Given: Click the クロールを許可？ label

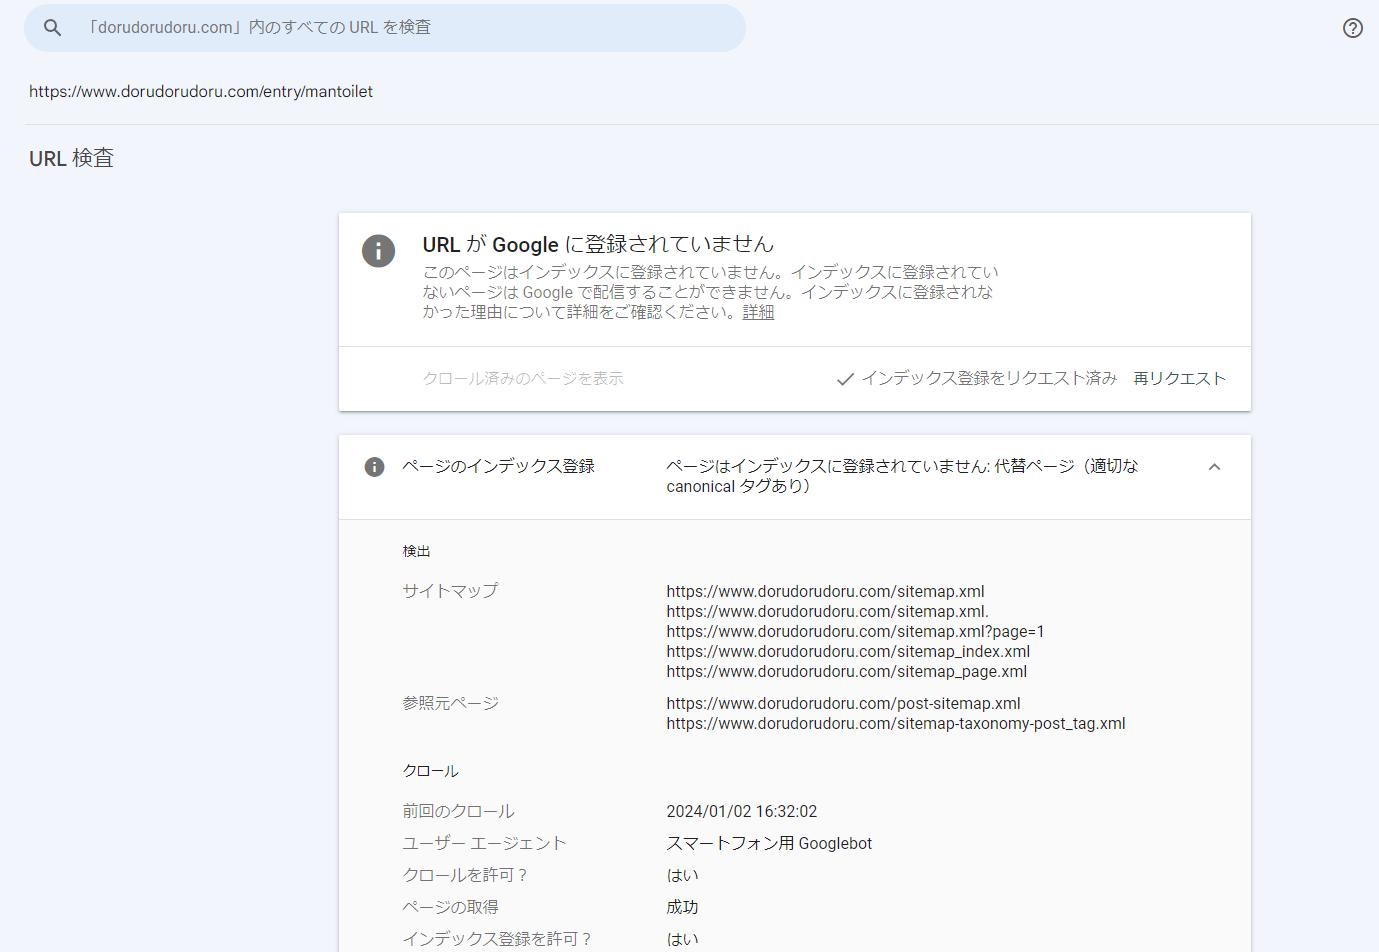Looking at the screenshot, I should (465, 875).
